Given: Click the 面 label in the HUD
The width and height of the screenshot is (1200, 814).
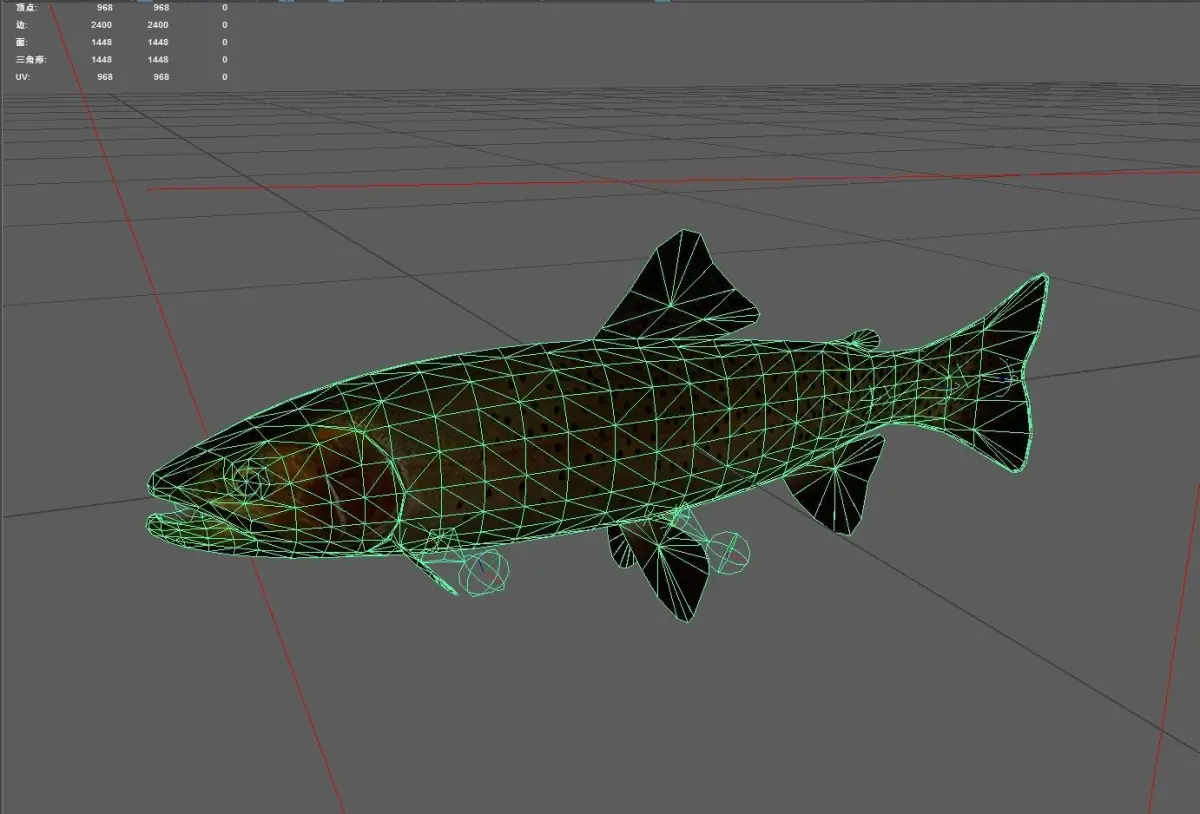Looking at the screenshot, I should [x=22, y=42].
